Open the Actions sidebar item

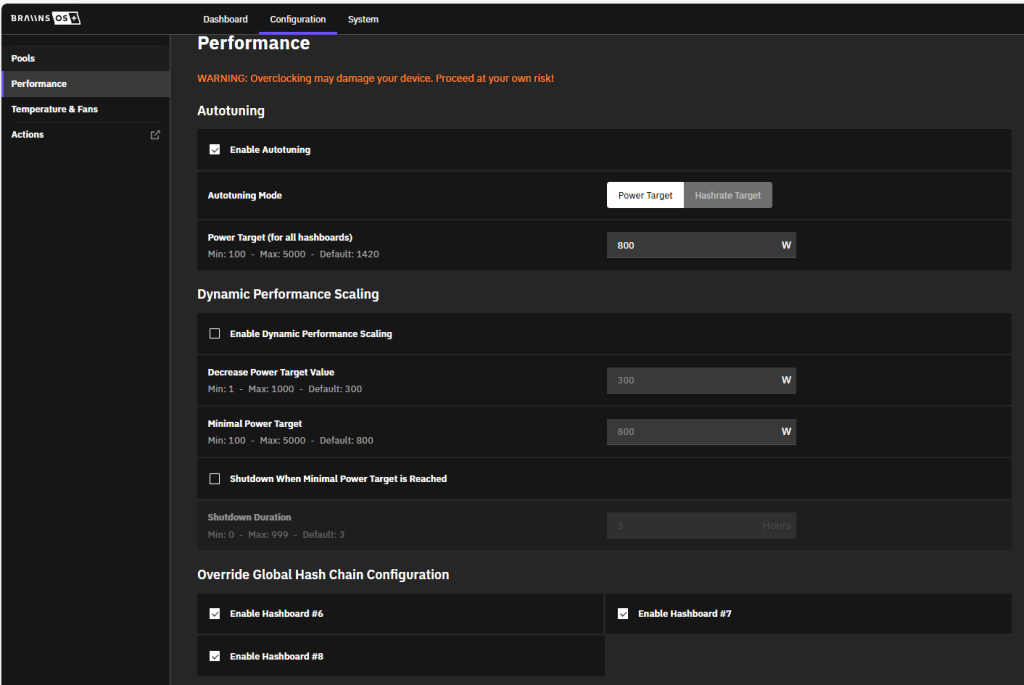point(28,135)
